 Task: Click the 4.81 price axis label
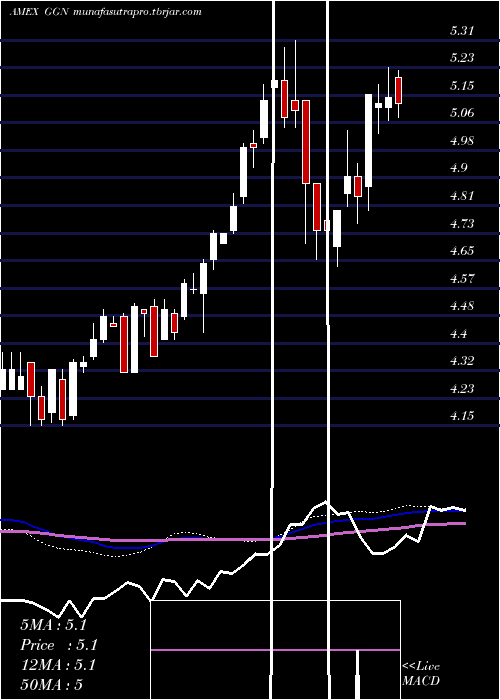462,196
